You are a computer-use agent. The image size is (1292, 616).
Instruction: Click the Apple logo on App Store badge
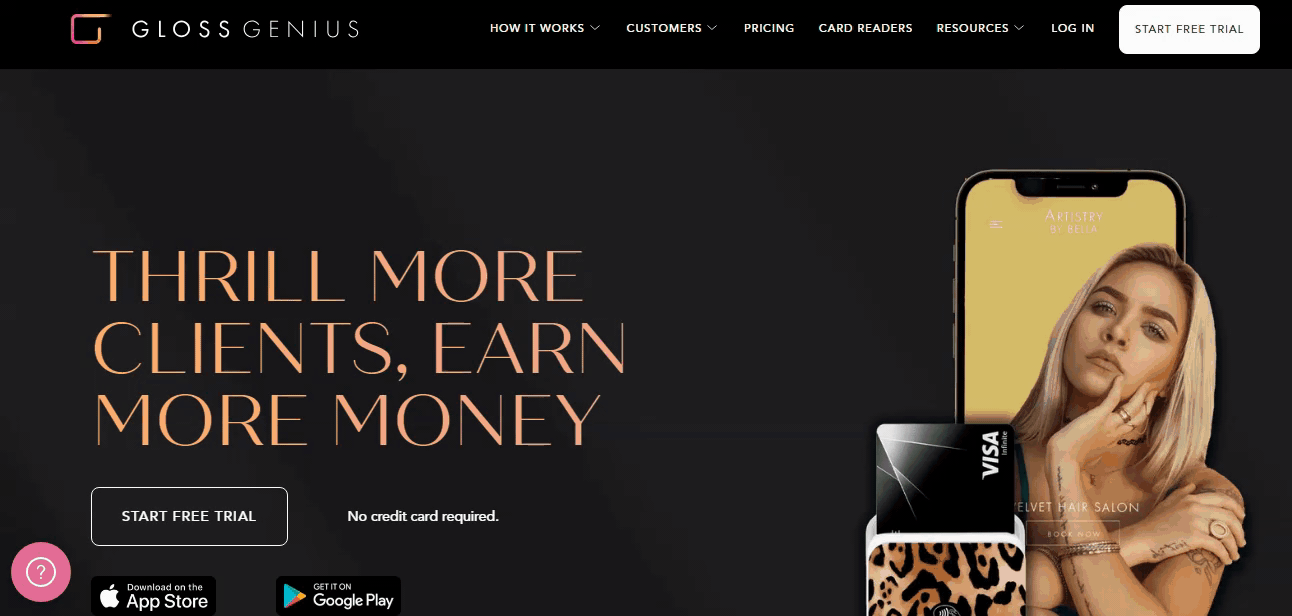[110, 597]
